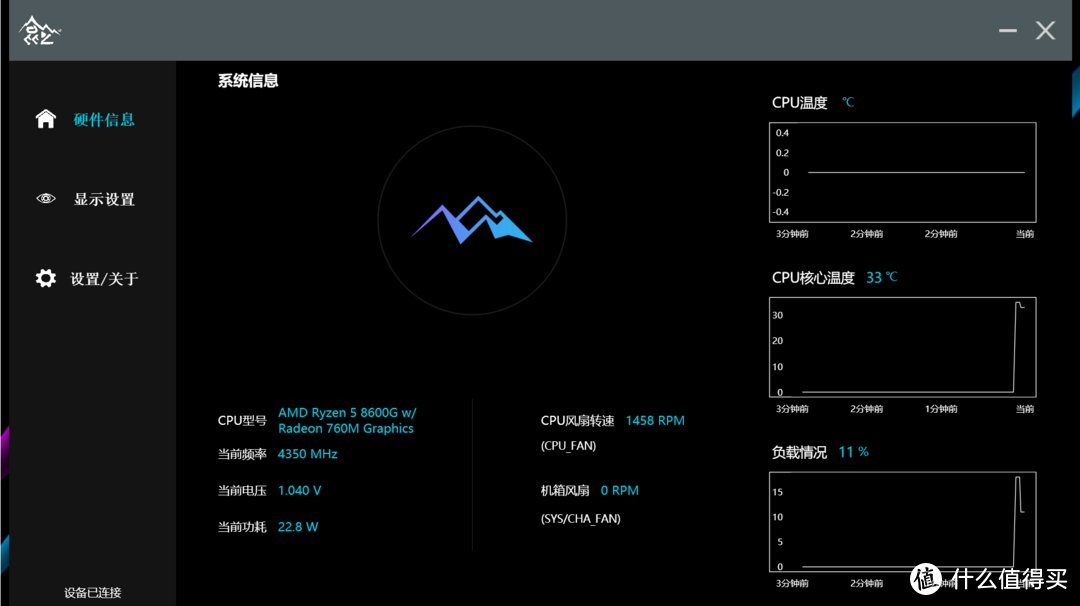Minimize the application window
This screenshot has height=606, width=1080.
(x=1008, y=30)
